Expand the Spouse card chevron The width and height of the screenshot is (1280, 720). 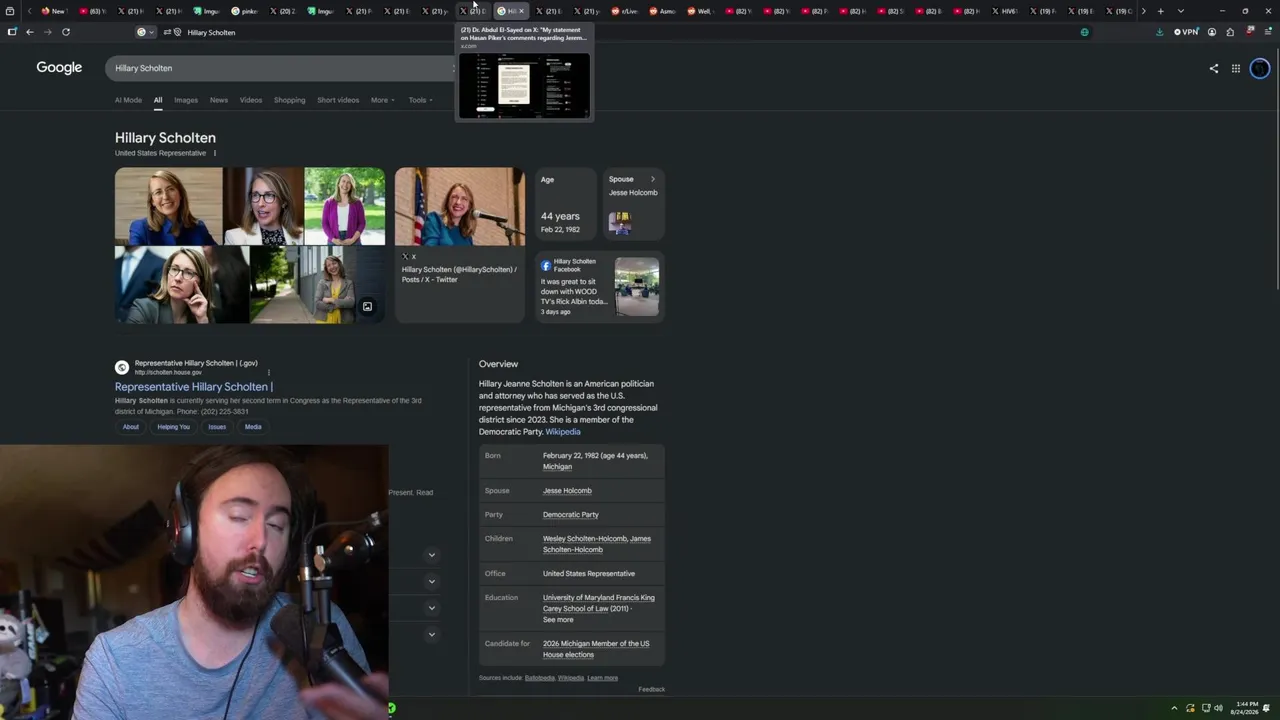[x=653, y=180]
